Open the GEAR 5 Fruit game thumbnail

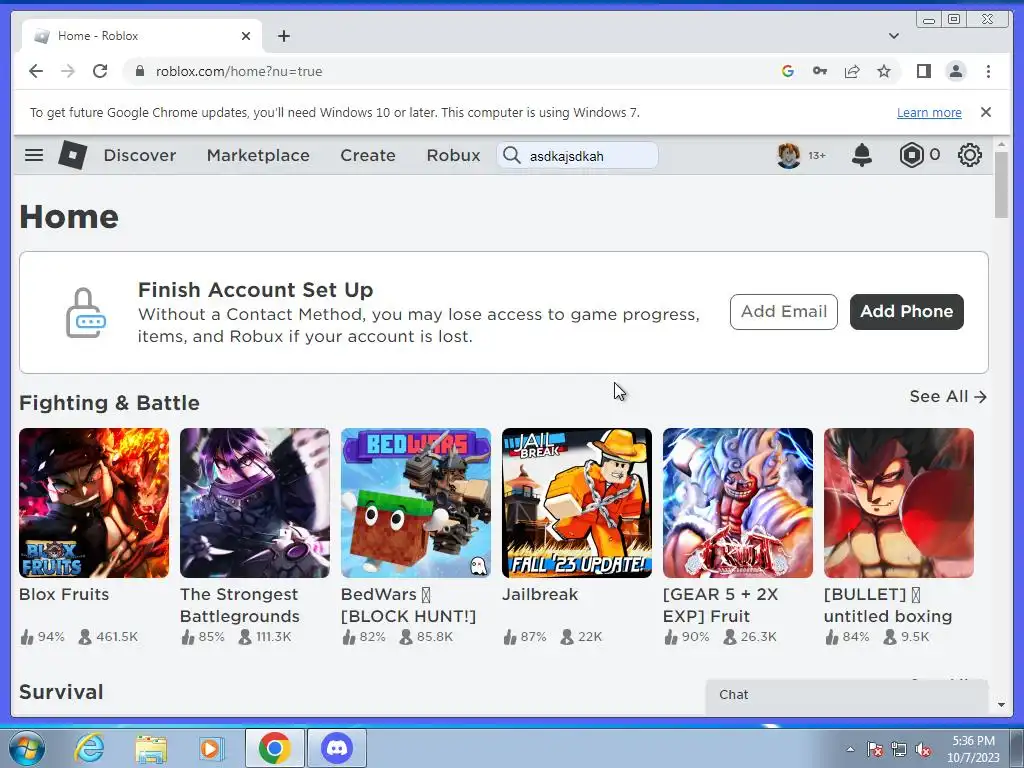coord(738,503)
